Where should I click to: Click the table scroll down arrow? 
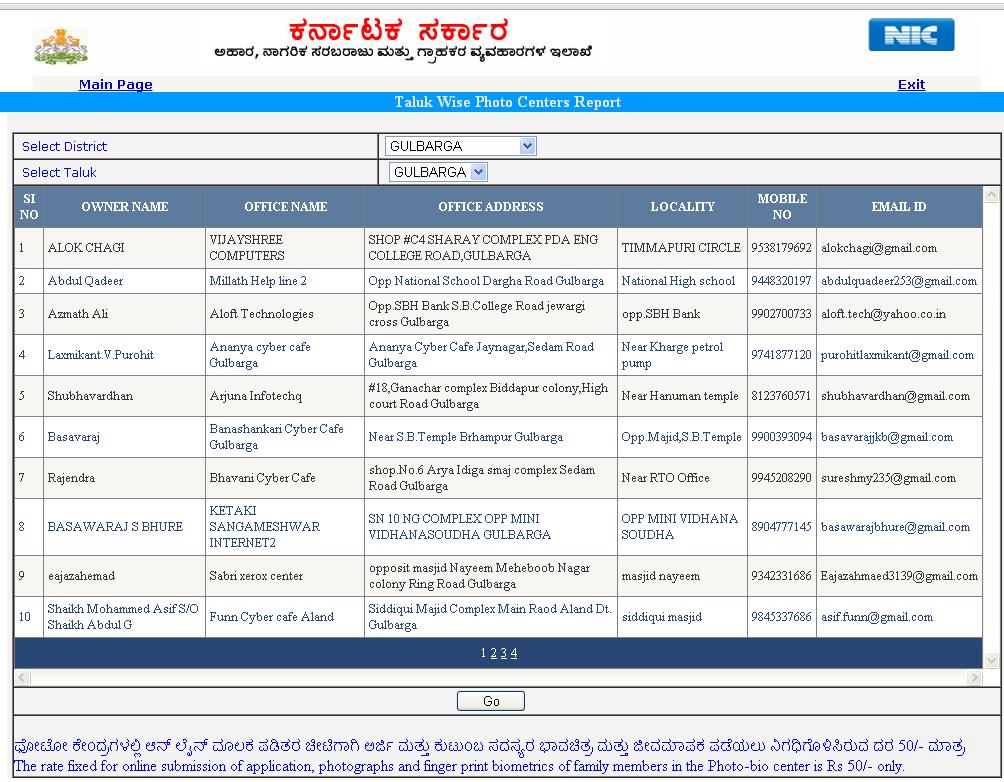pos(991,661)
